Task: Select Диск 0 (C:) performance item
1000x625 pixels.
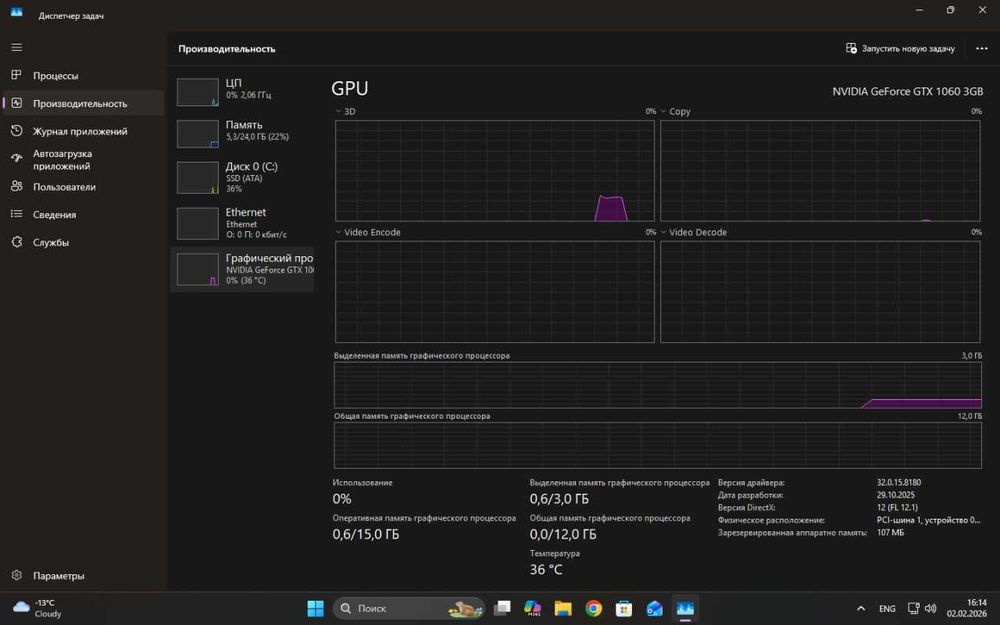Action: point(242,177)
